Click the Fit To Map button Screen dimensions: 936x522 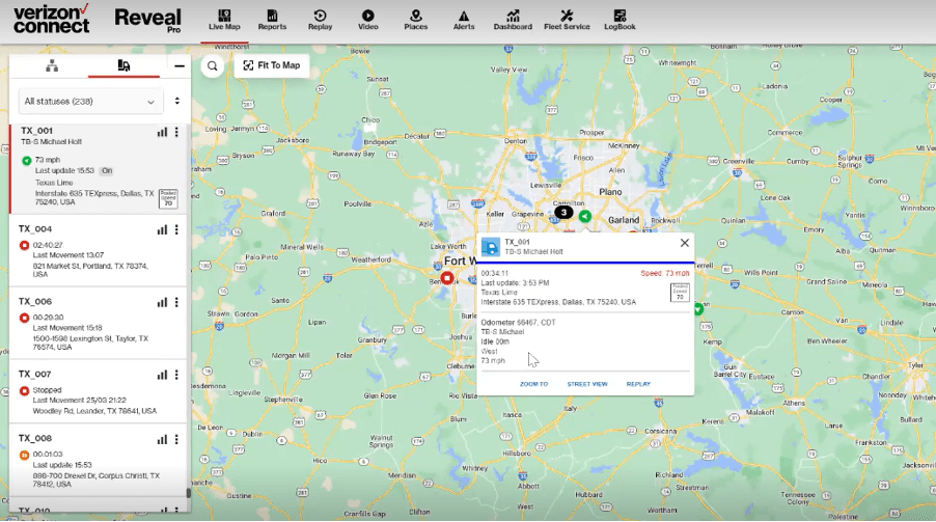tap(272, 66)
